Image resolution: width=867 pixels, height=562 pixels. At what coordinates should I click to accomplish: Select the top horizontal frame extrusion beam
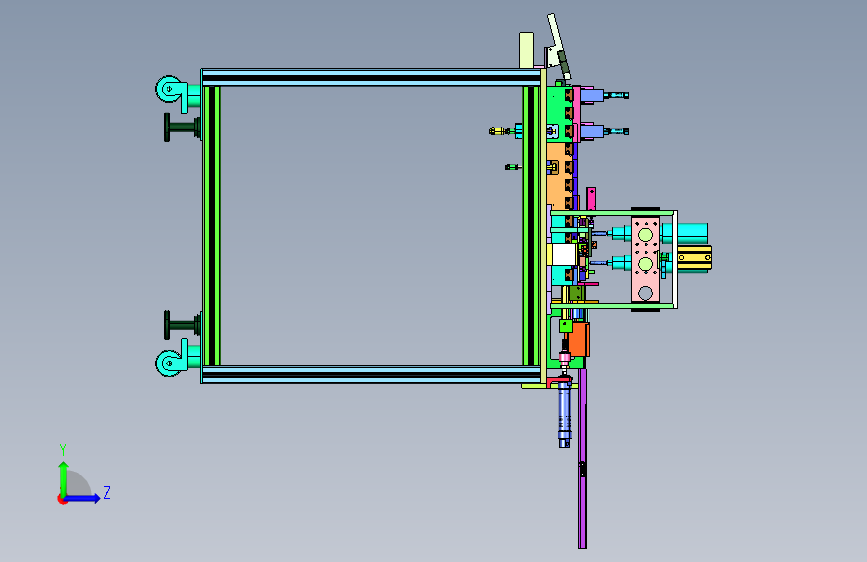pyautogui.click(x=370, y=77)
